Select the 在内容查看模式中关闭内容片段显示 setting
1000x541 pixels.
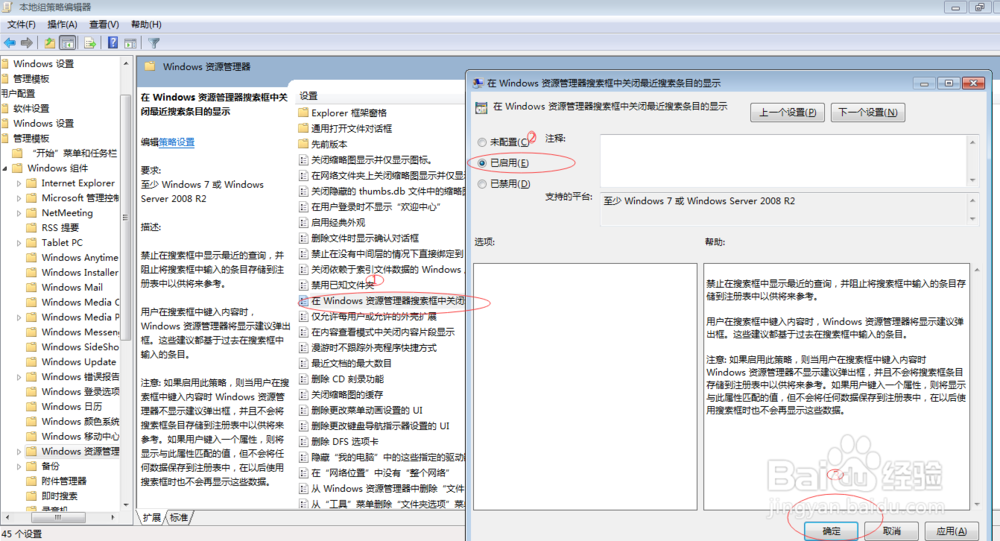[x=381, y=332]
